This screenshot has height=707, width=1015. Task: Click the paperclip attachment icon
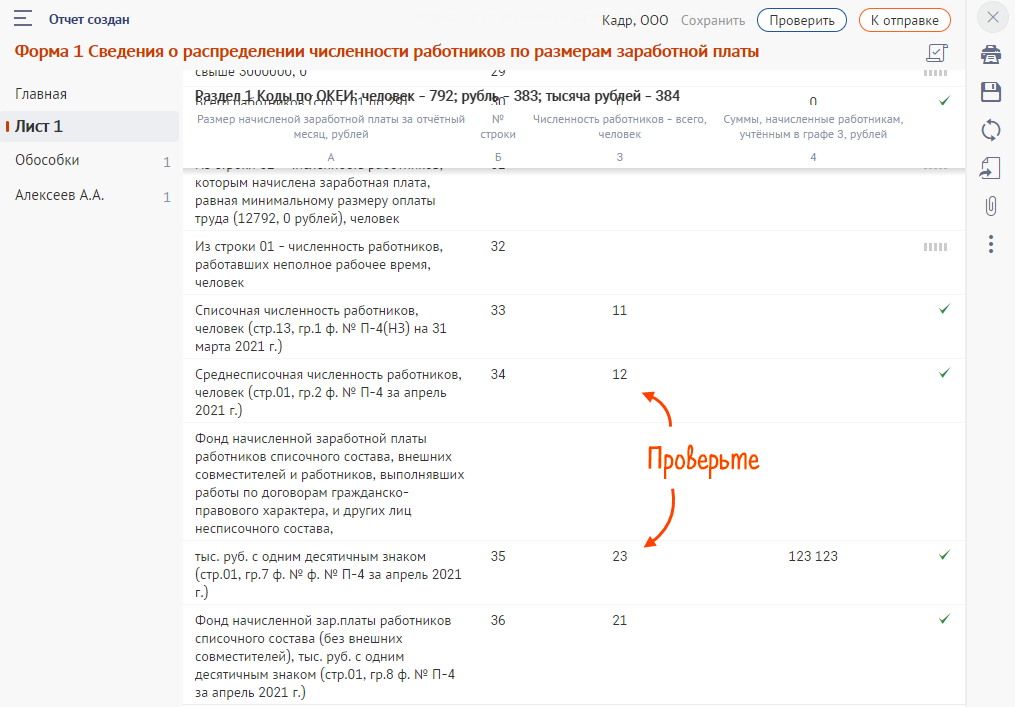(x=990, y=207)
